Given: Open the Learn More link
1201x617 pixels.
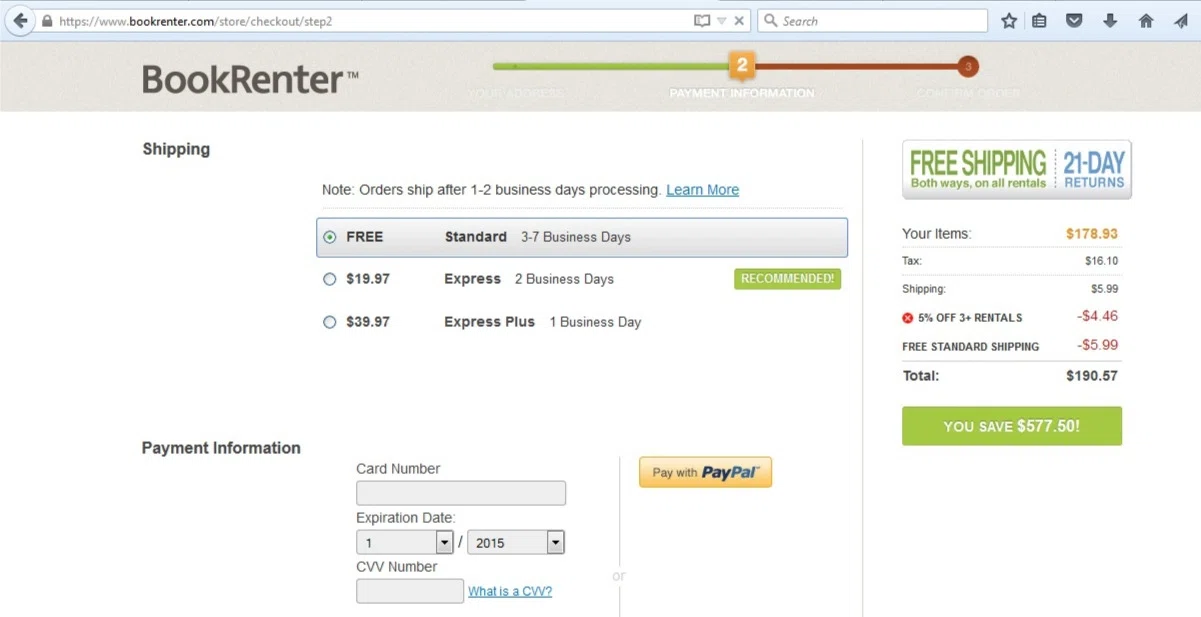Looking at the screenshot, I should pyautogui.click(x=702, y=190).
